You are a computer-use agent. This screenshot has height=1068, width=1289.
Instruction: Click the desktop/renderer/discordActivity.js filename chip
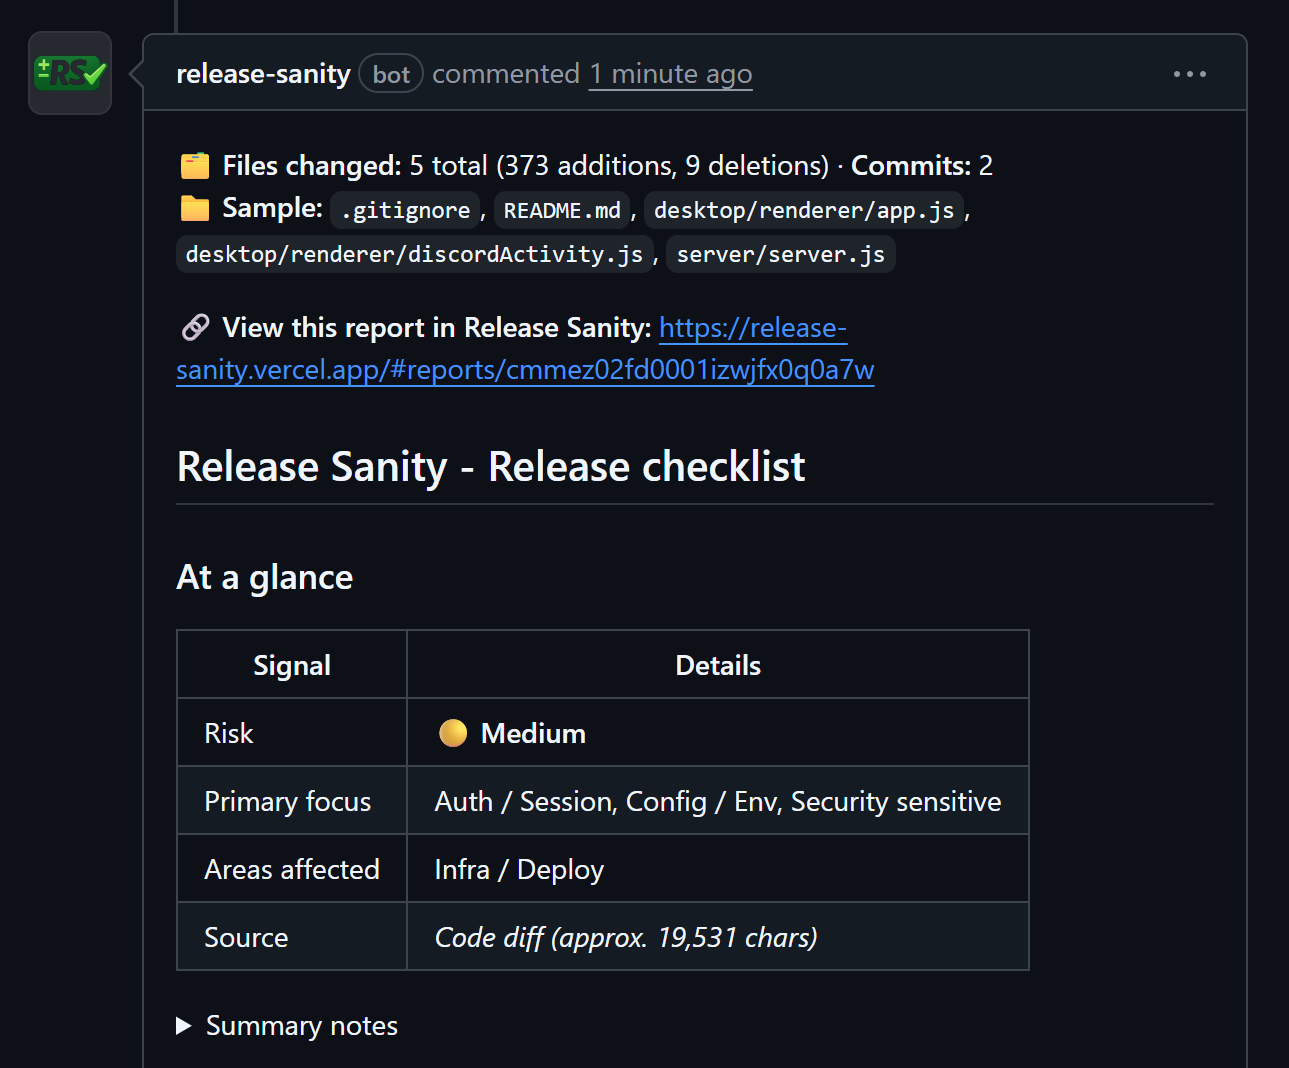pos(414,253)
